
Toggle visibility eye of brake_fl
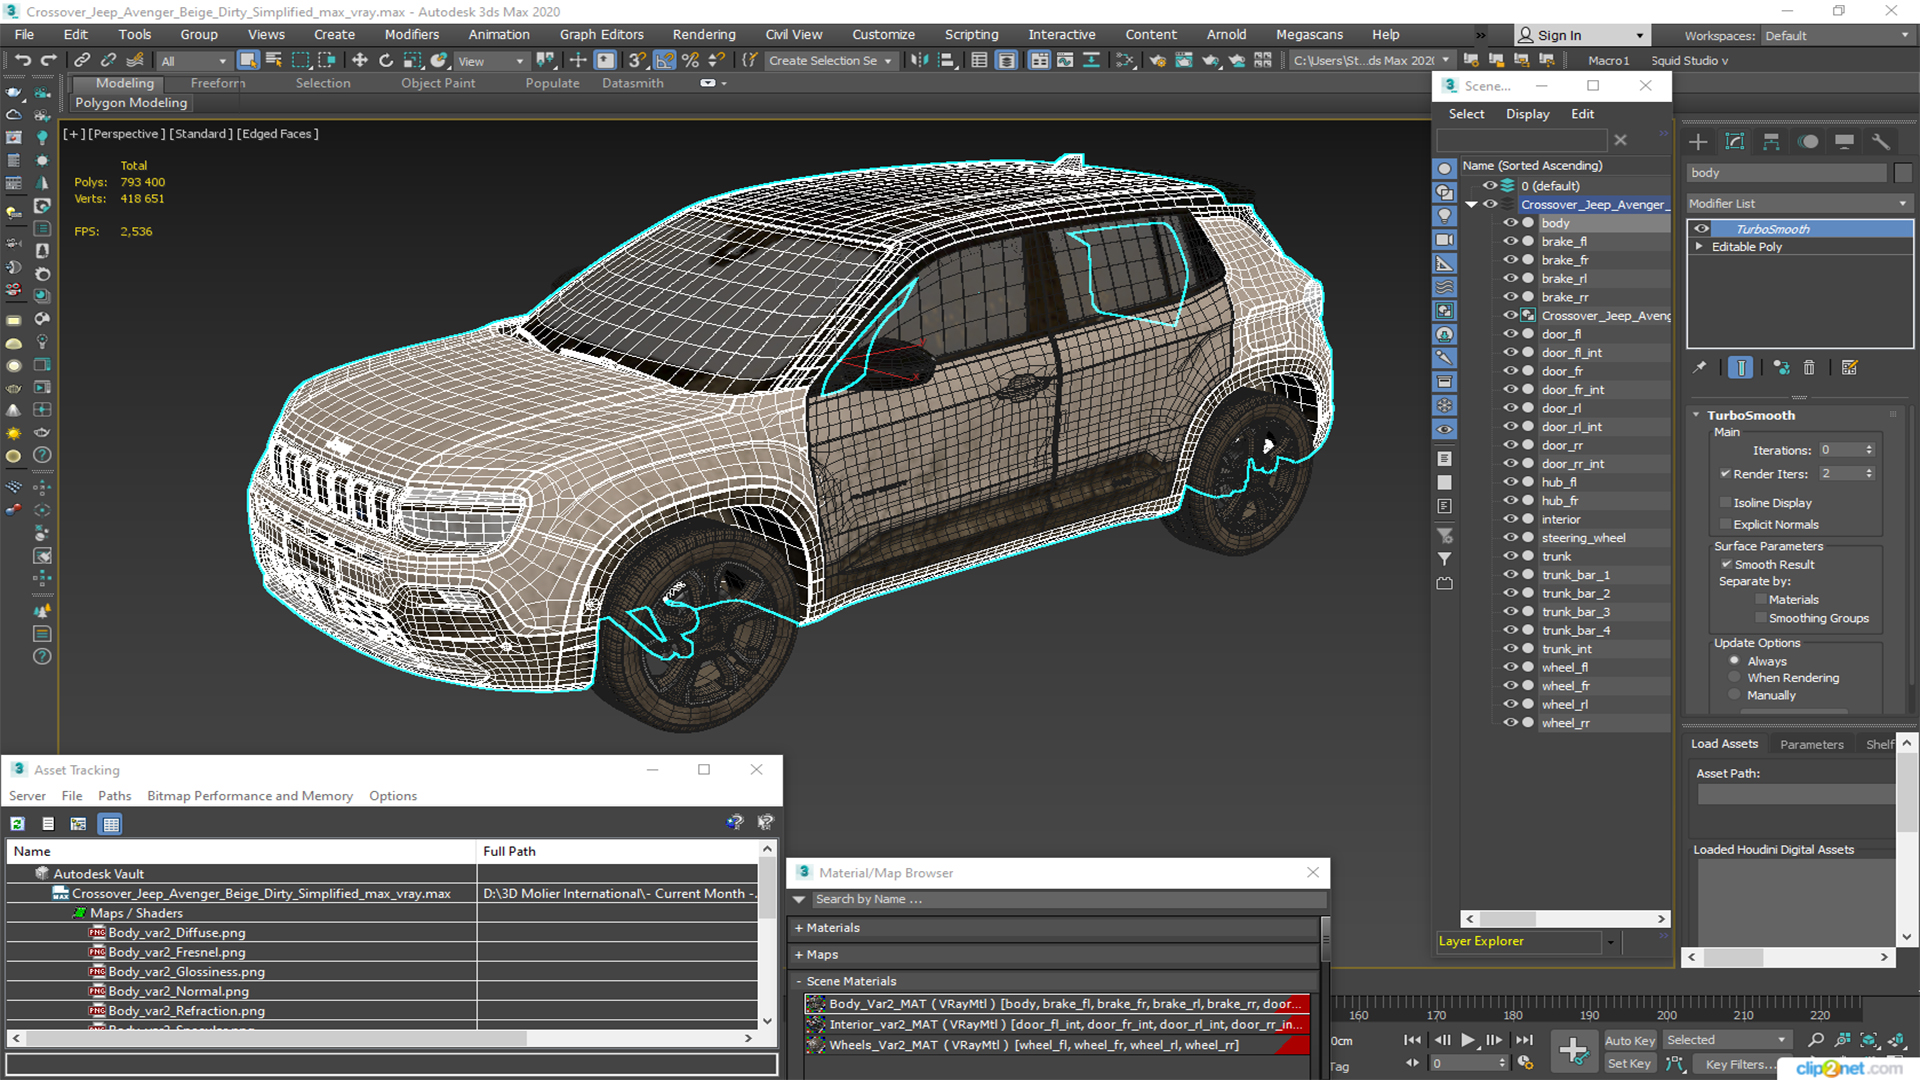1510,241
